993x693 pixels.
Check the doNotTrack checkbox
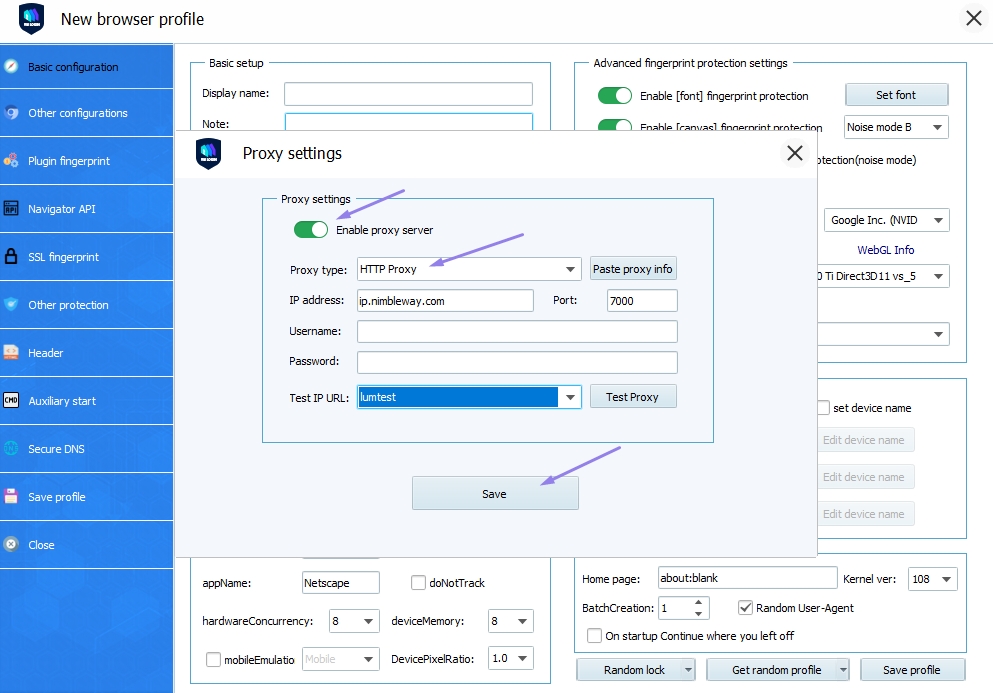click(418, 582)
